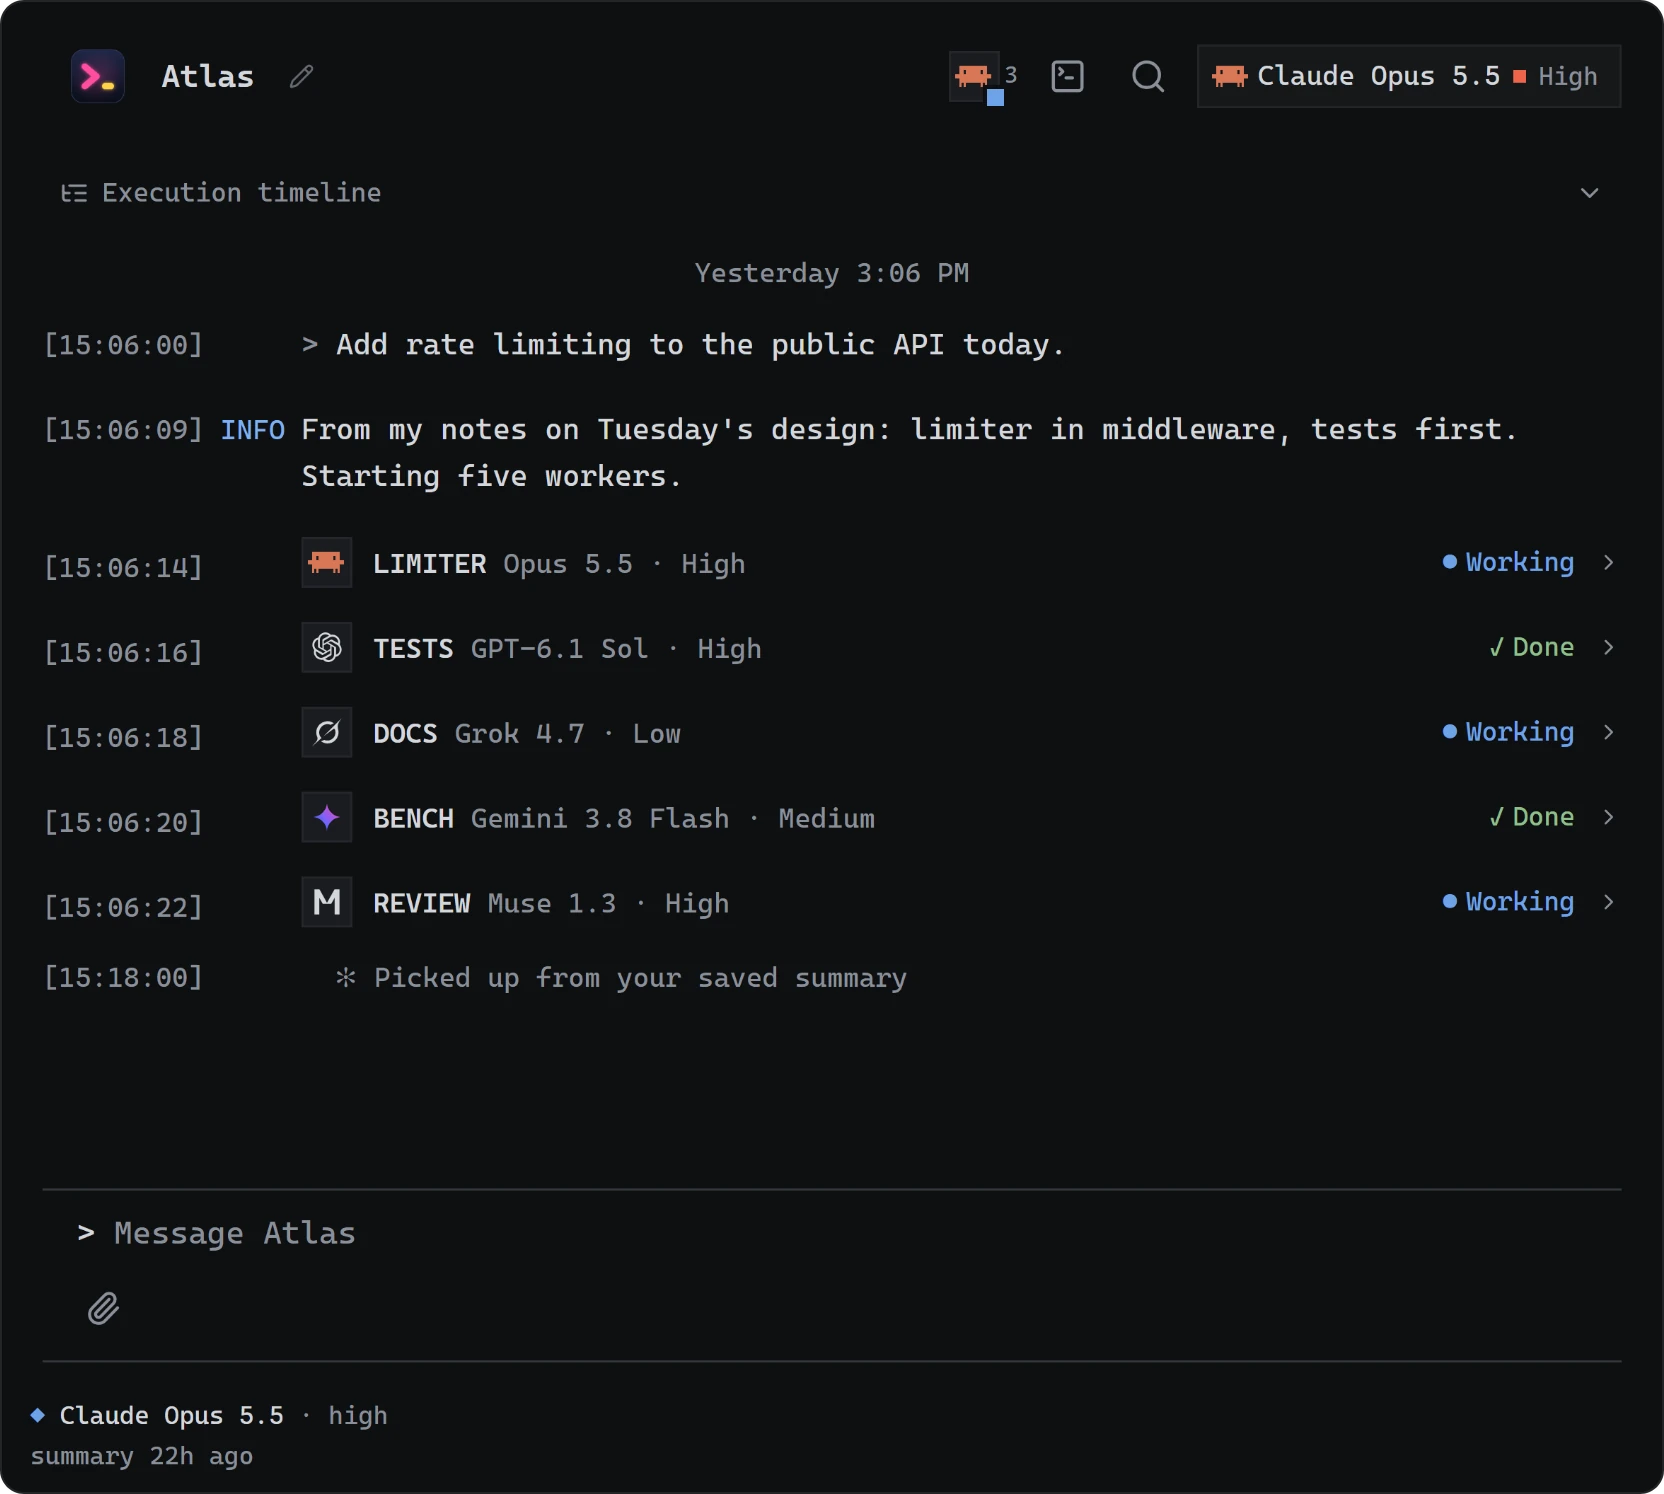The height and width of the screenshot is (1494, 1664).
Task: Open the agents indicator showing 3
Action: (x=984, y=77)
